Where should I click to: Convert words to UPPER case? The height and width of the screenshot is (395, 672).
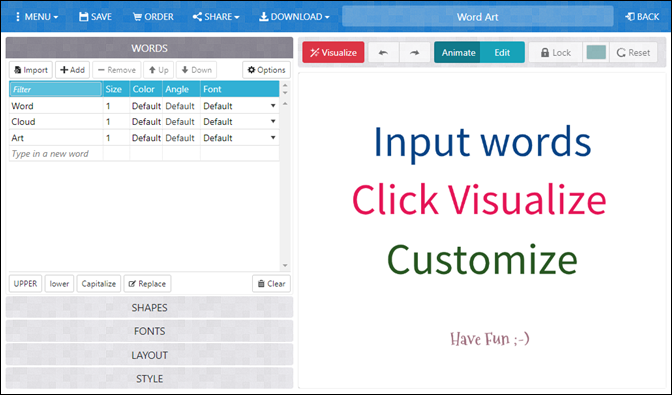pyautogui.click(x=25, y=284)
